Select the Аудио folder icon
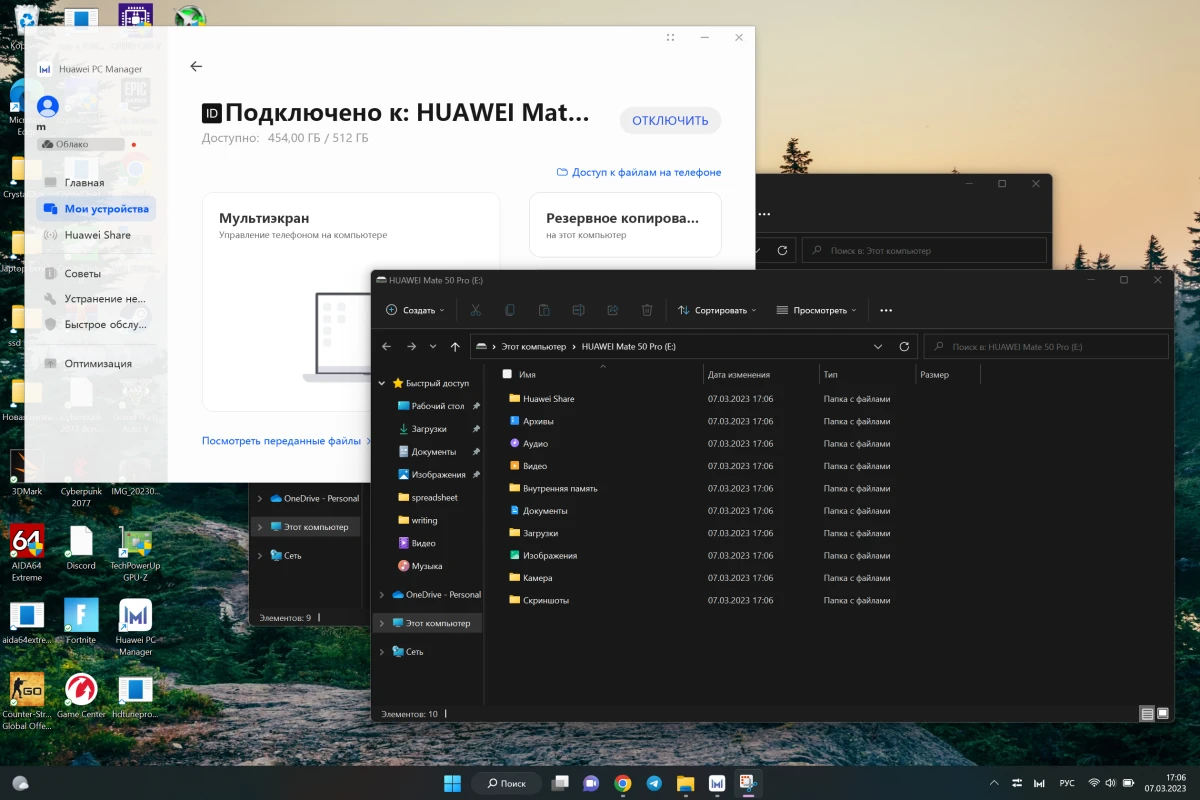This screenshot has width=1200, height=800. [515, 443]
